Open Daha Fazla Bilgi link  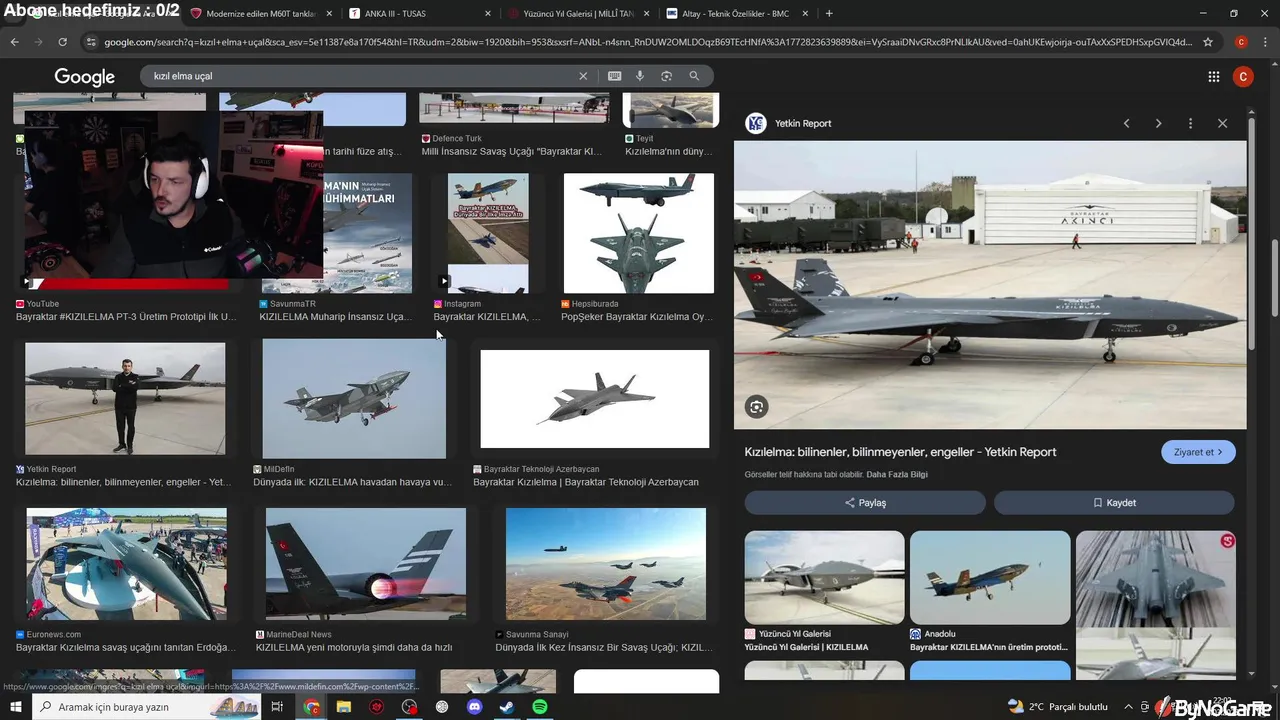[897, 474]
